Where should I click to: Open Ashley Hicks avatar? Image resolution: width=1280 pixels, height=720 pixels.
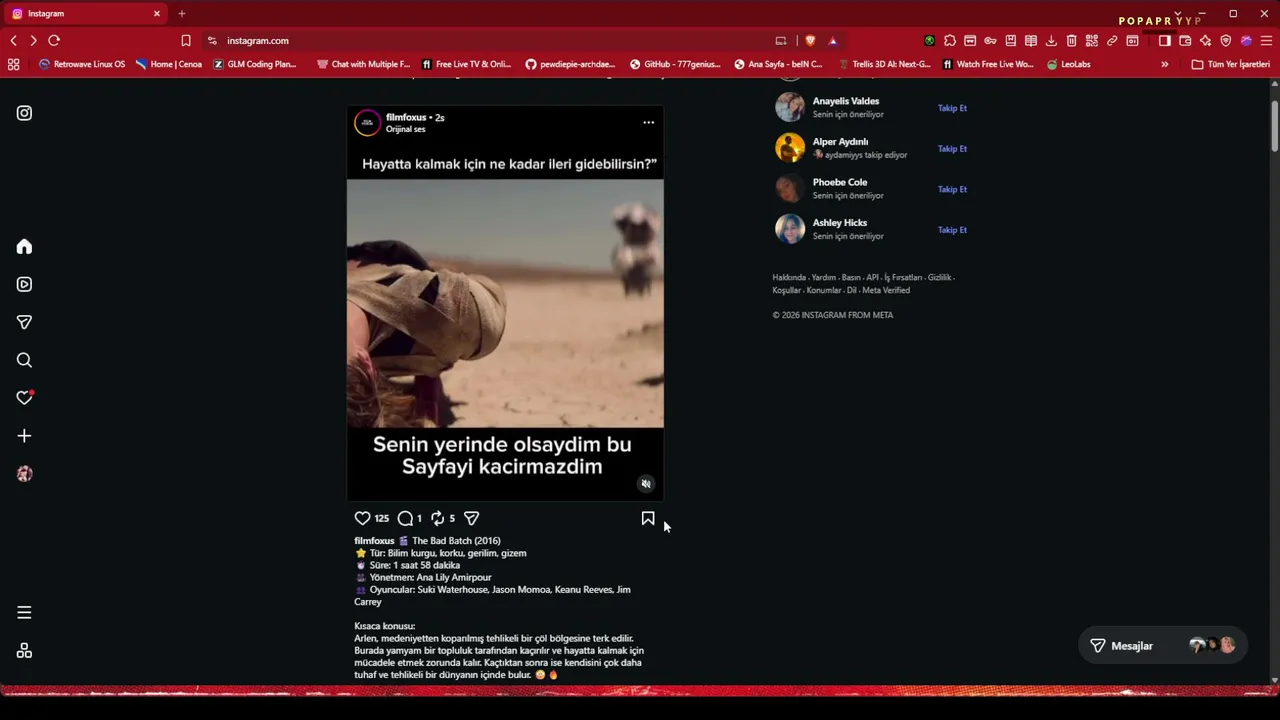point(790,229)
